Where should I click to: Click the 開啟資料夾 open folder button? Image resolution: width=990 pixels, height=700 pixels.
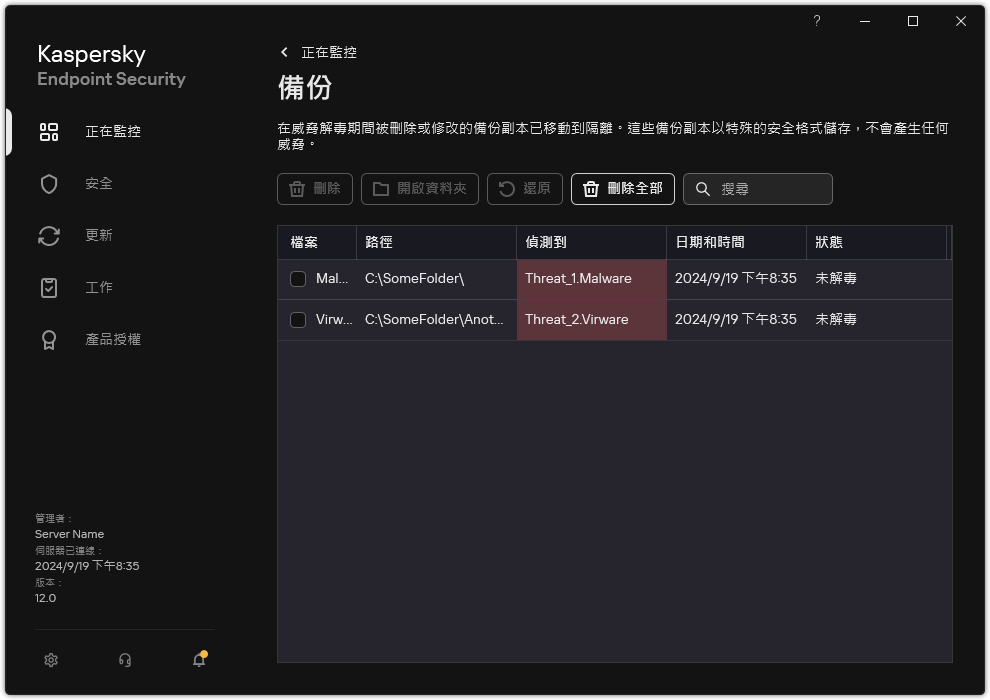click(x=420, y=189)
